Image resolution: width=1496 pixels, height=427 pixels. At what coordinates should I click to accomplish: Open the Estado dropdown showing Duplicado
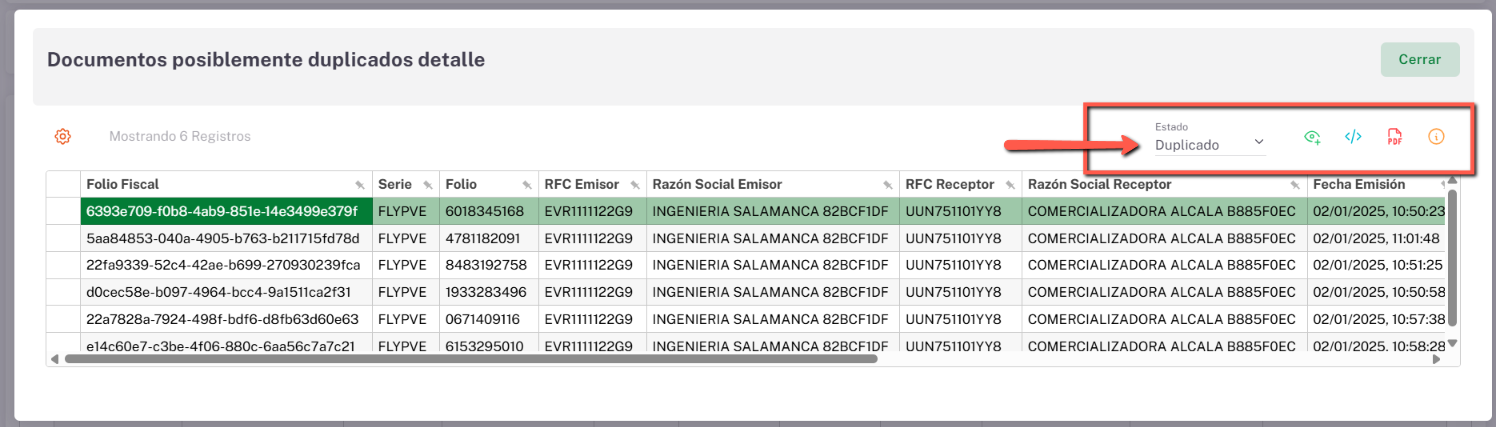[x=1200, y=145]
